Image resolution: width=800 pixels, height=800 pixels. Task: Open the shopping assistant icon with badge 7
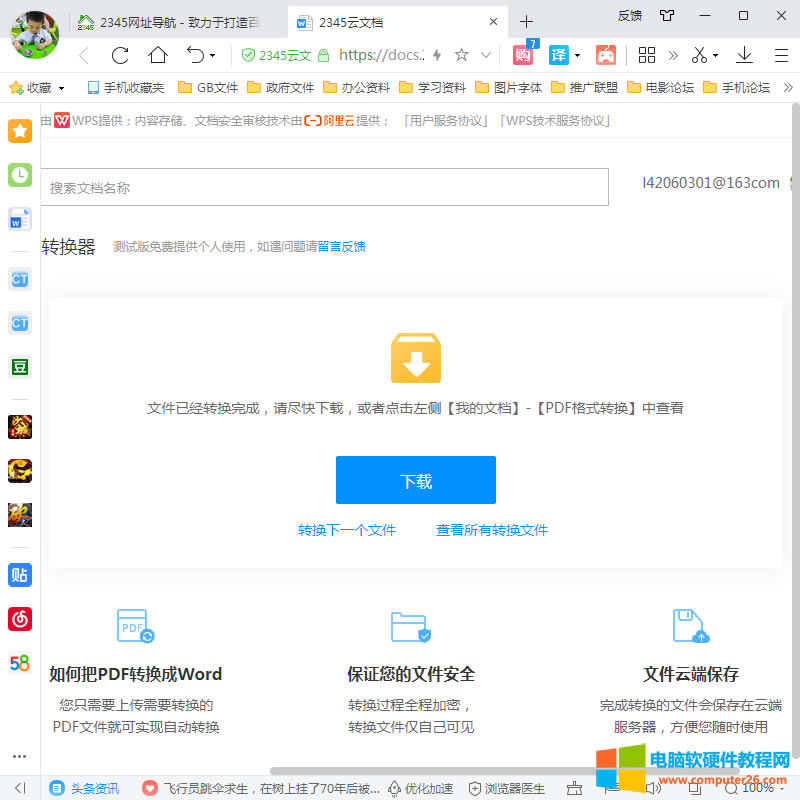pyautogui.click(x=522, y=55)
